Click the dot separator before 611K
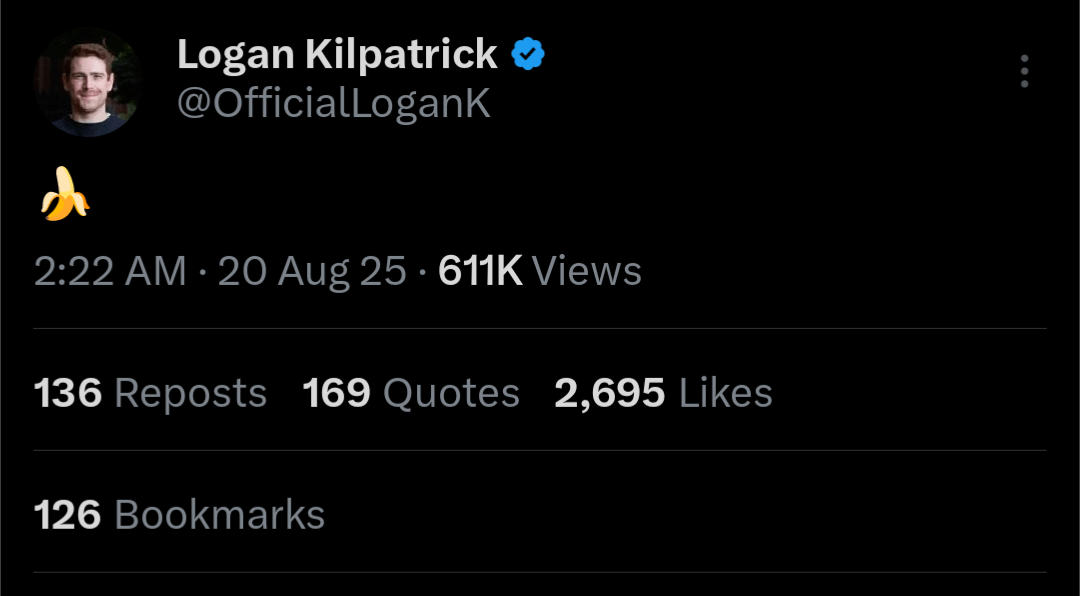The image size is (1080, 596). (423, 272)
